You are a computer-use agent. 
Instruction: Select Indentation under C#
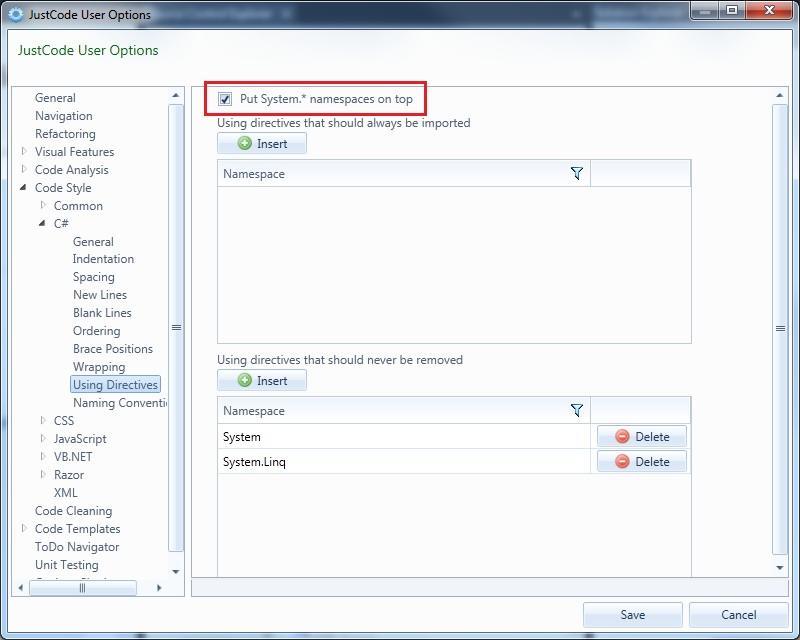tap(103, 259)
